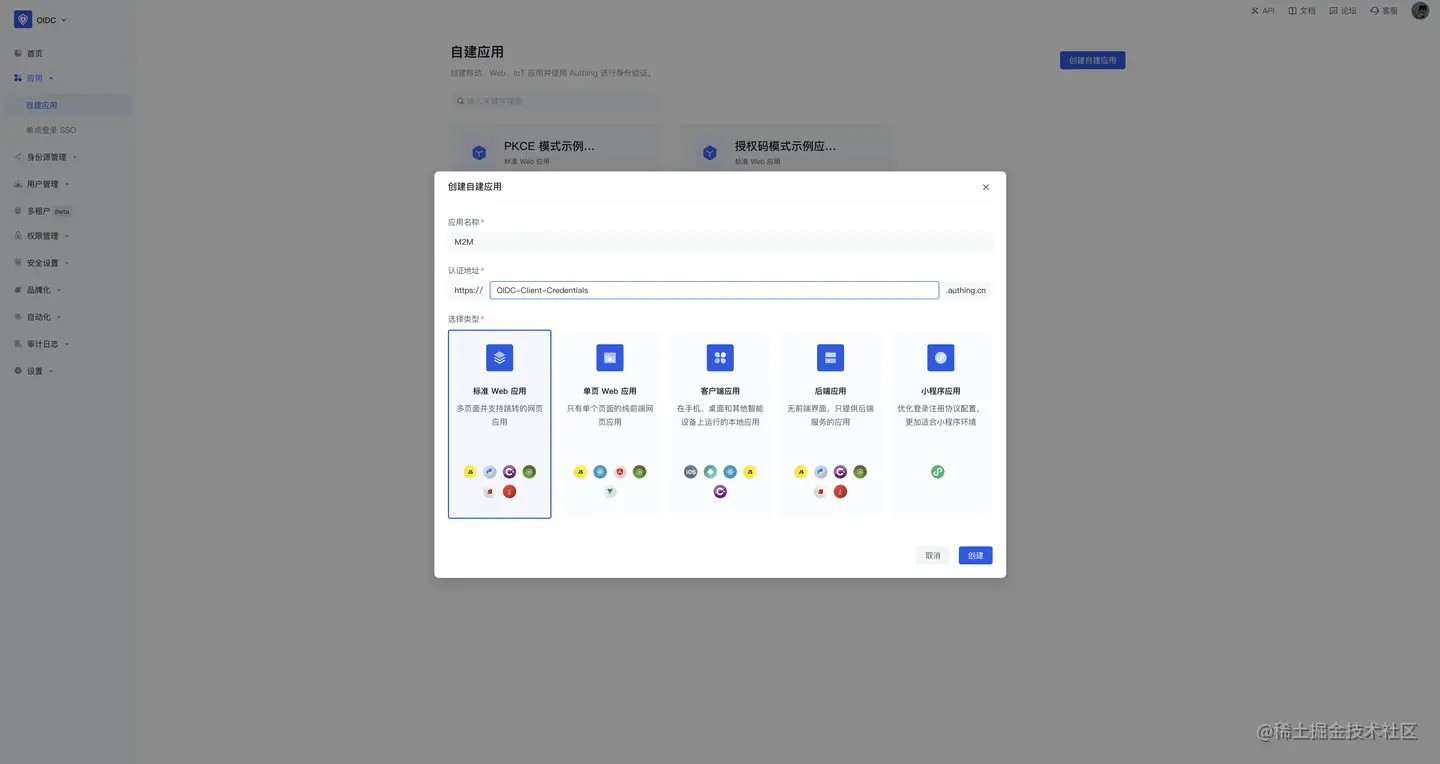Click the 权限管理 lock icon
Image resolution: width=1440 pixels, height=764 pixels.
point(17,236)
